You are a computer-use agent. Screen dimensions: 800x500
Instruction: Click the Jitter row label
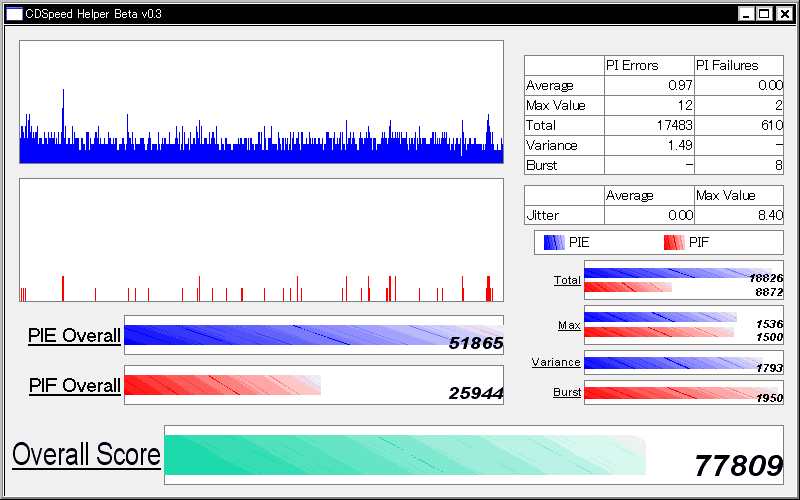coord(564,215)
